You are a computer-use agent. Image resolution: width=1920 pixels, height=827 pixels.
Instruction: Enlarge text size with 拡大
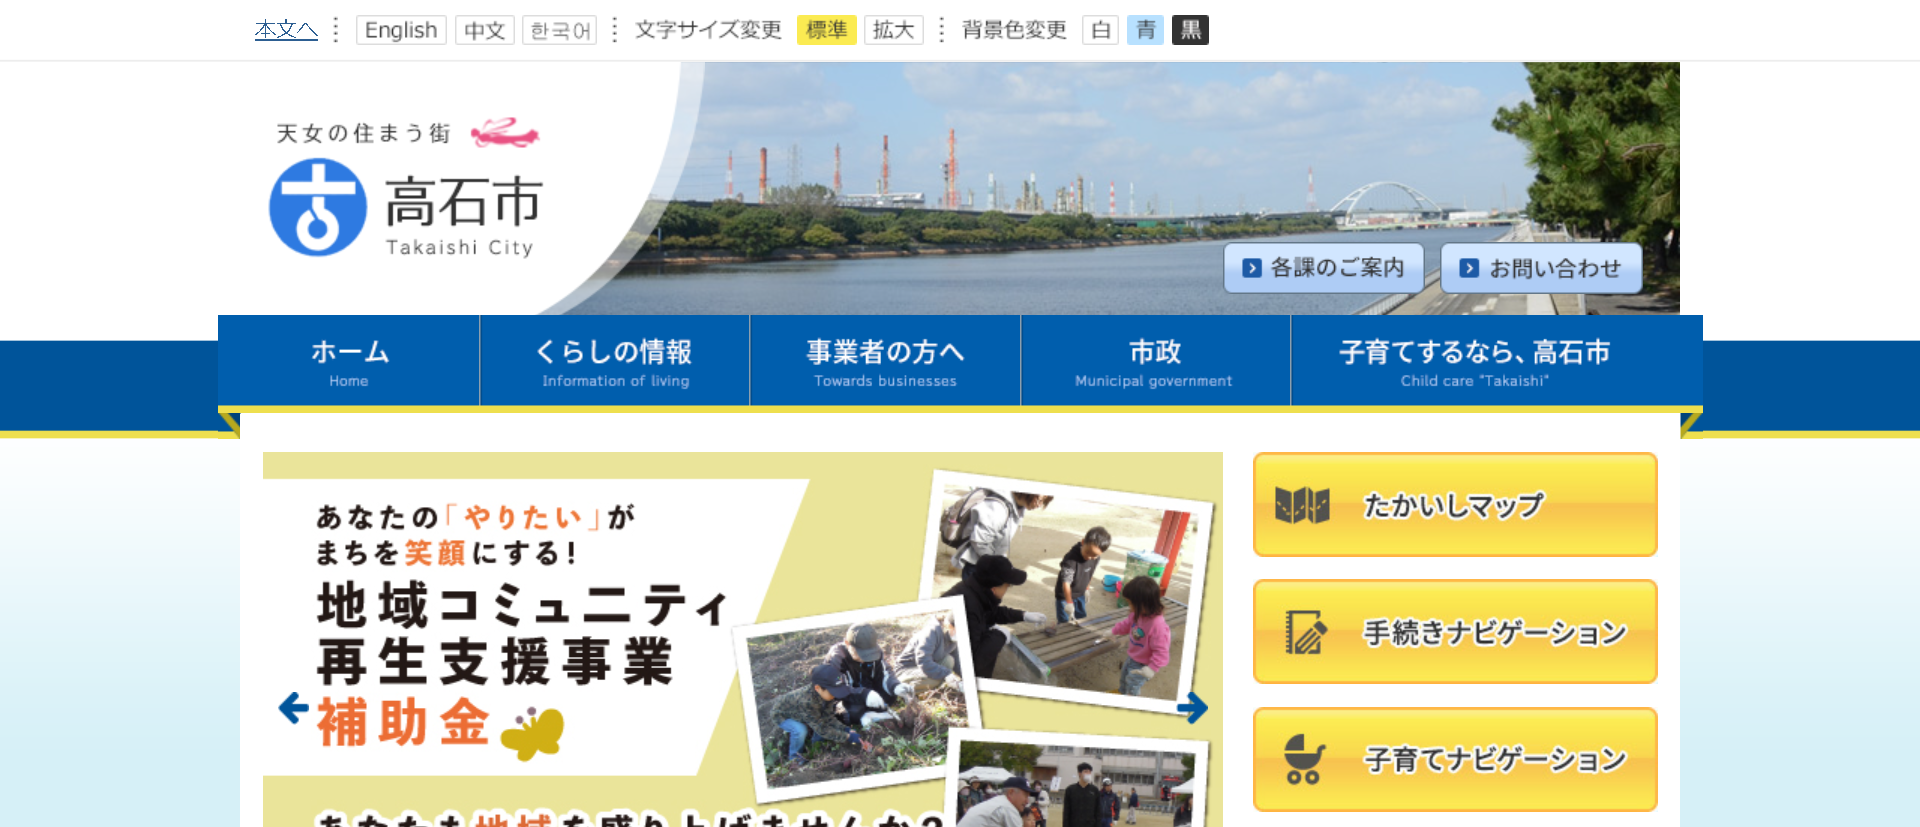pyautogui.click(x=894, y=30)
